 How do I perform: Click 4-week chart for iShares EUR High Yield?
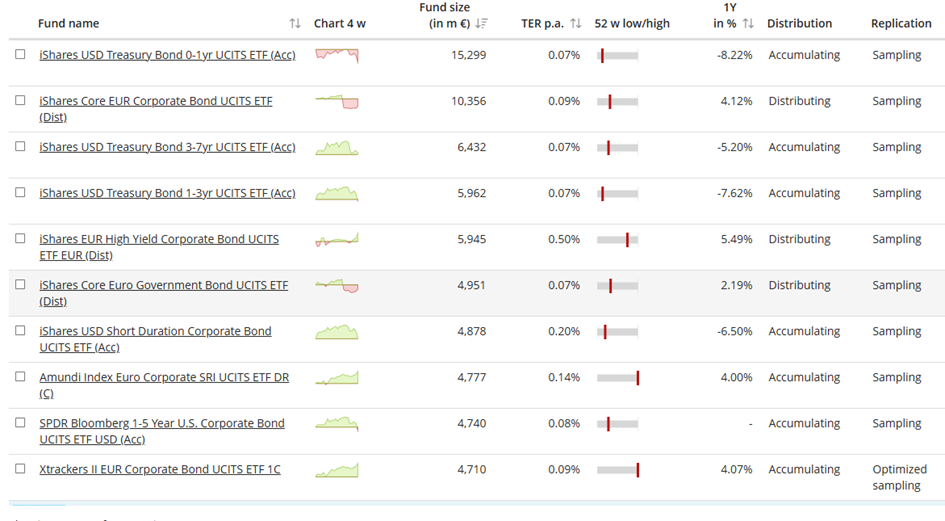pyautogui.click(x=337, y=240)
